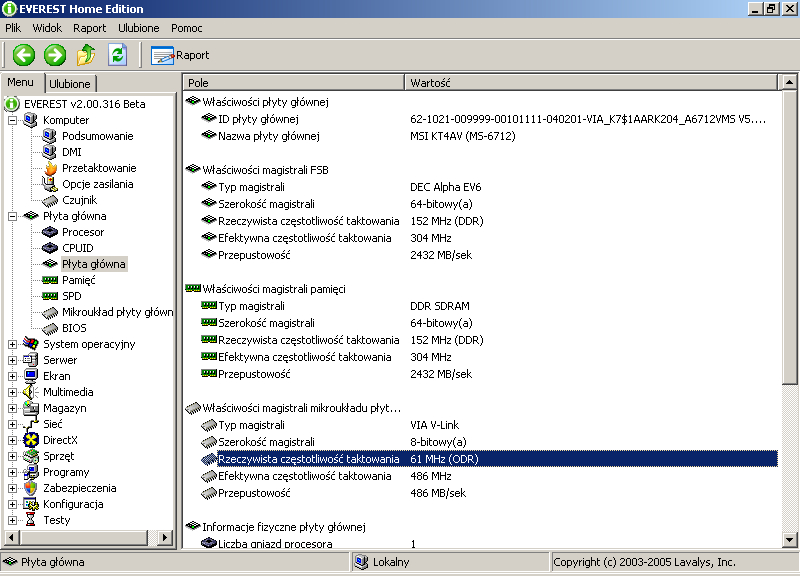This screenshot has width=800, height=576.
Task: Go up one level with the yellow up-arrow icon
Action: 86,55
